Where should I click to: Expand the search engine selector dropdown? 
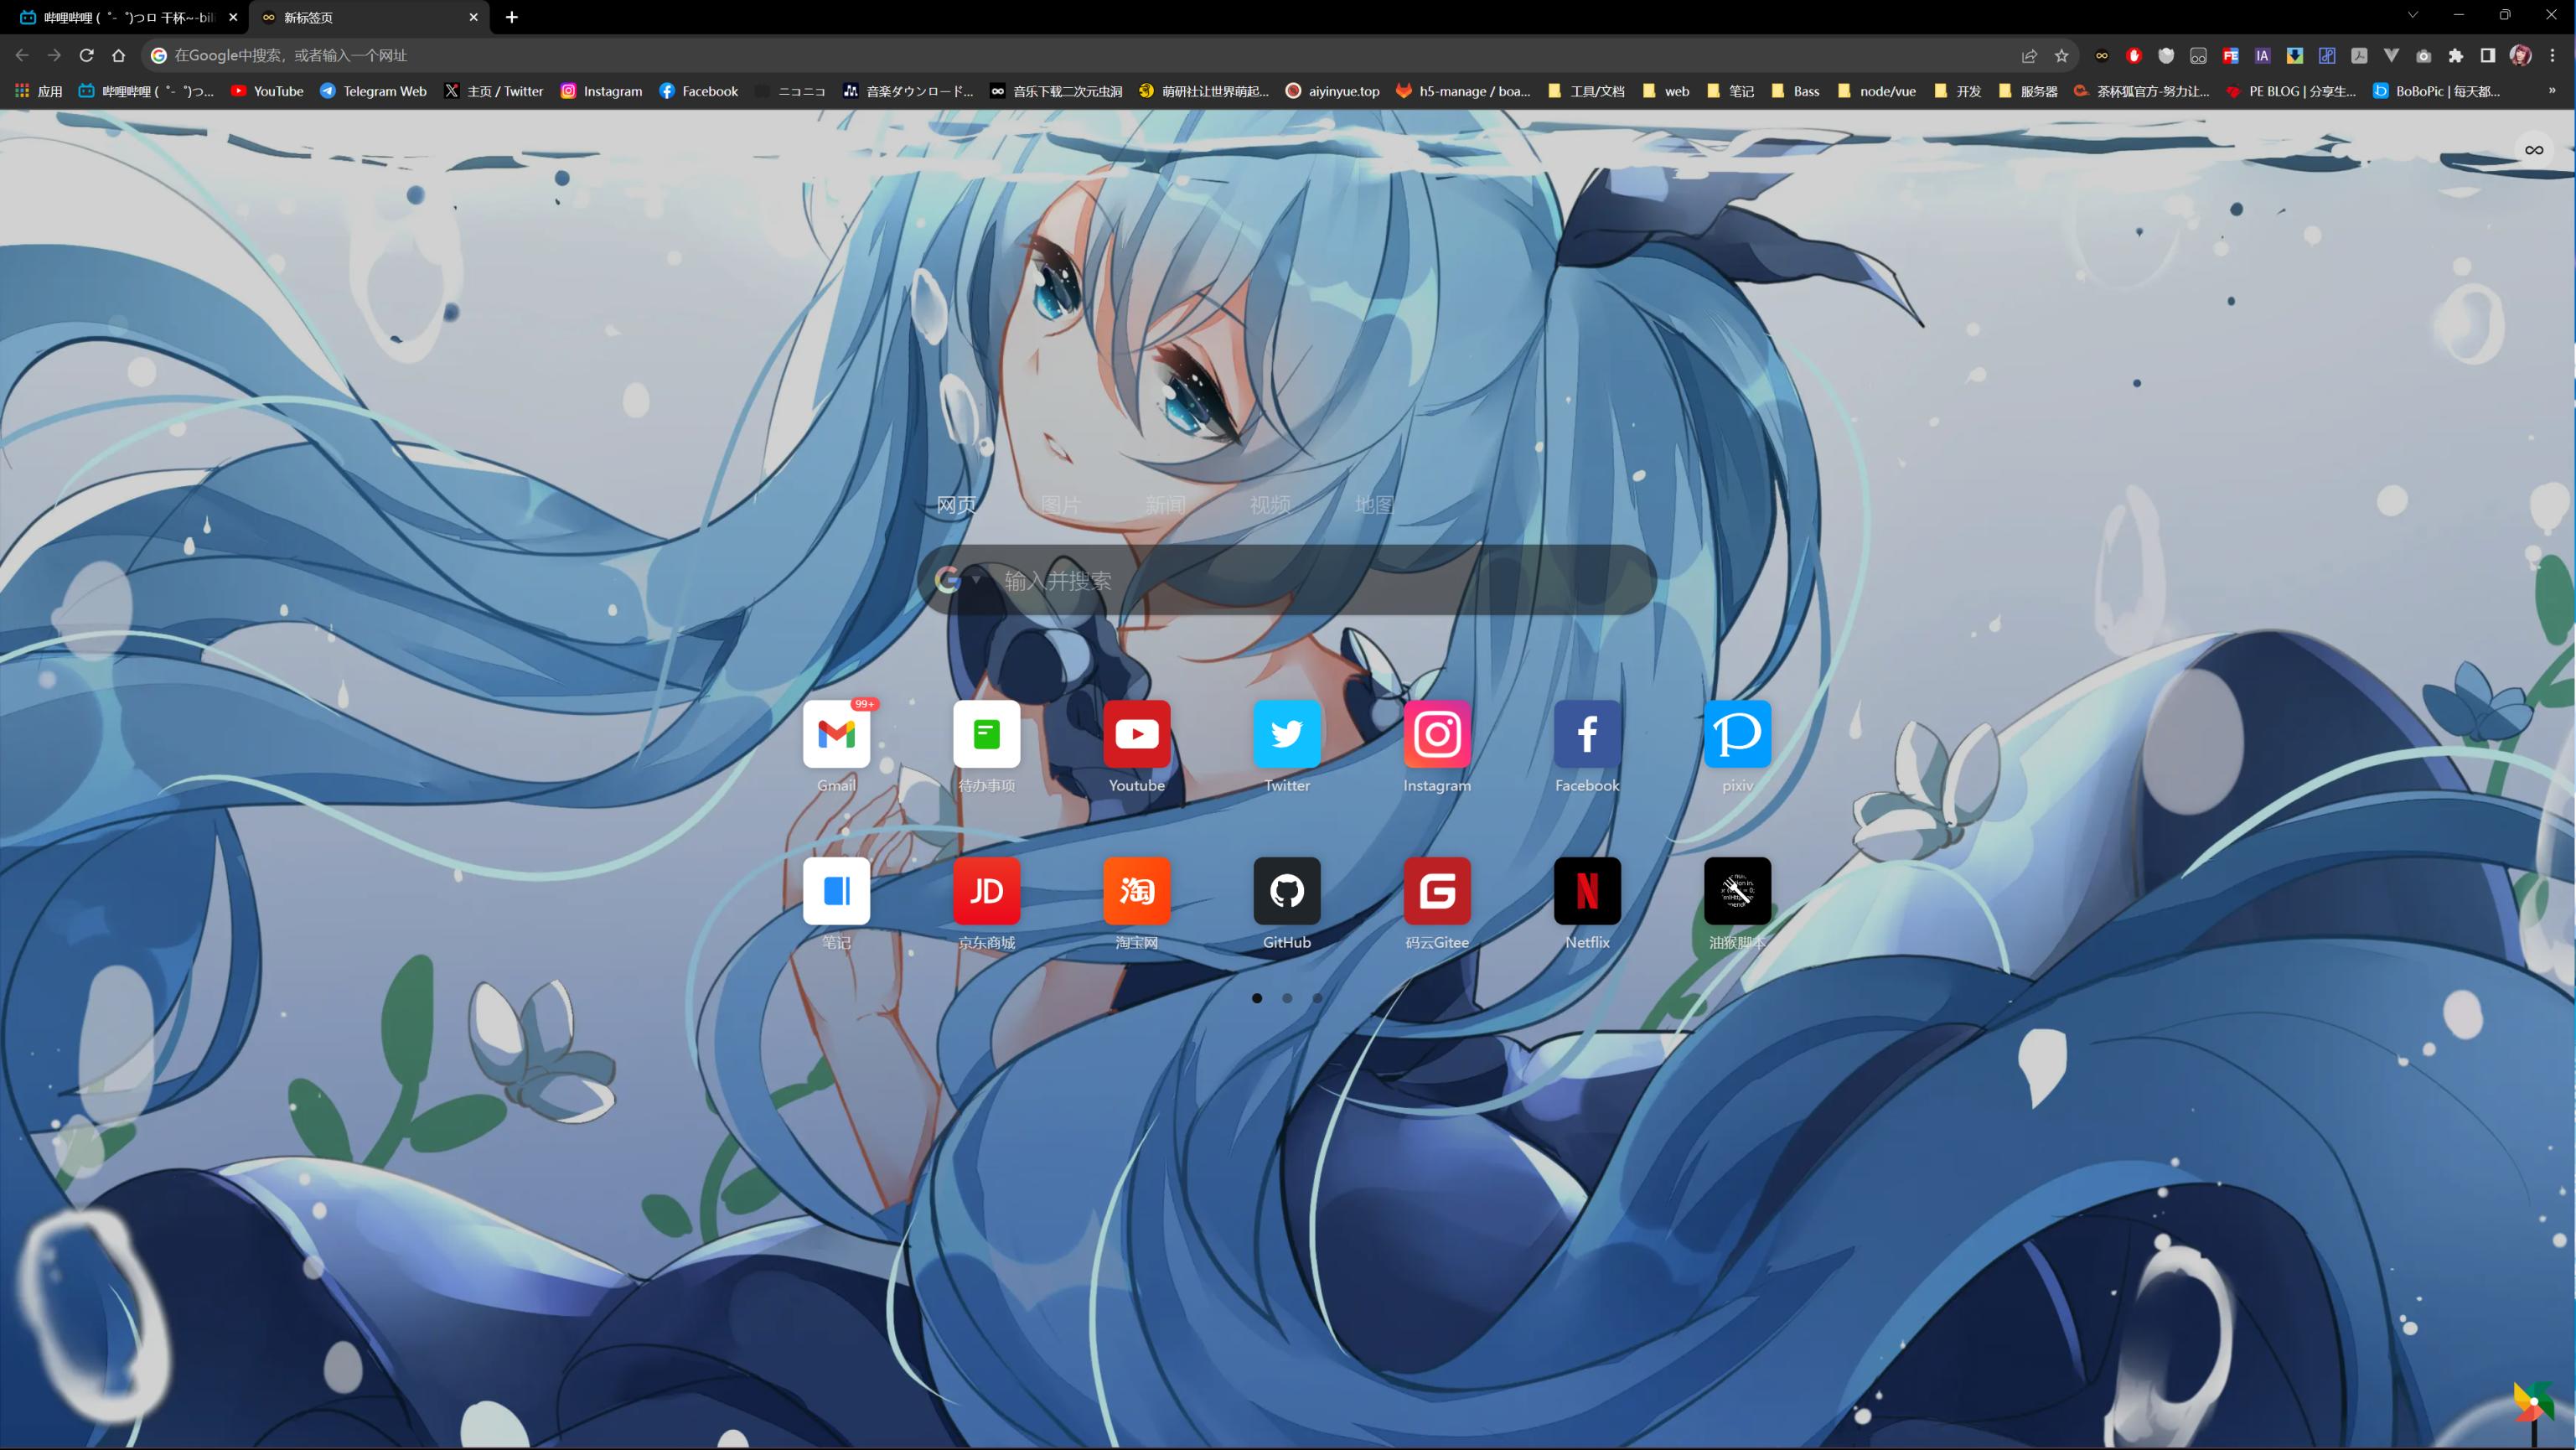coord(976,579)
